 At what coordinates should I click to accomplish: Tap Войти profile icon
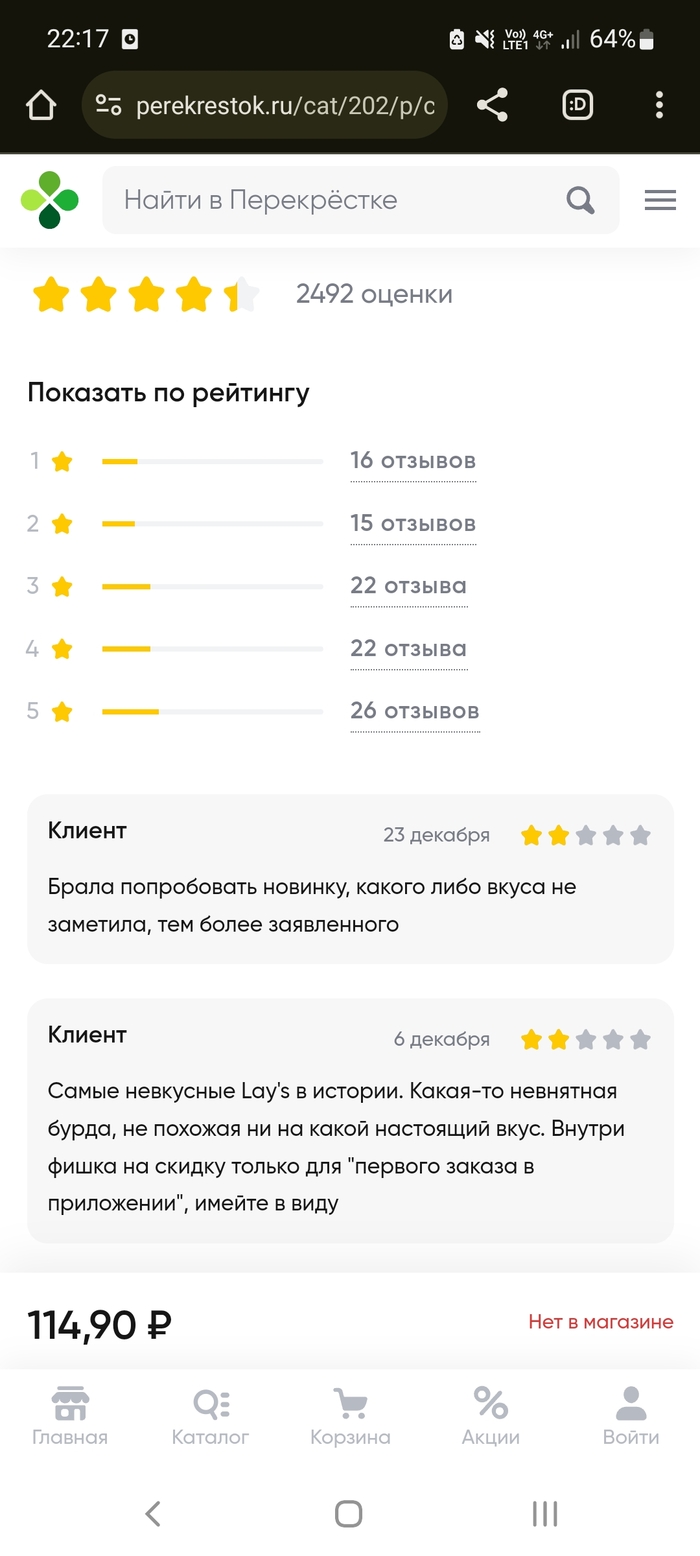coord(631,1415)
